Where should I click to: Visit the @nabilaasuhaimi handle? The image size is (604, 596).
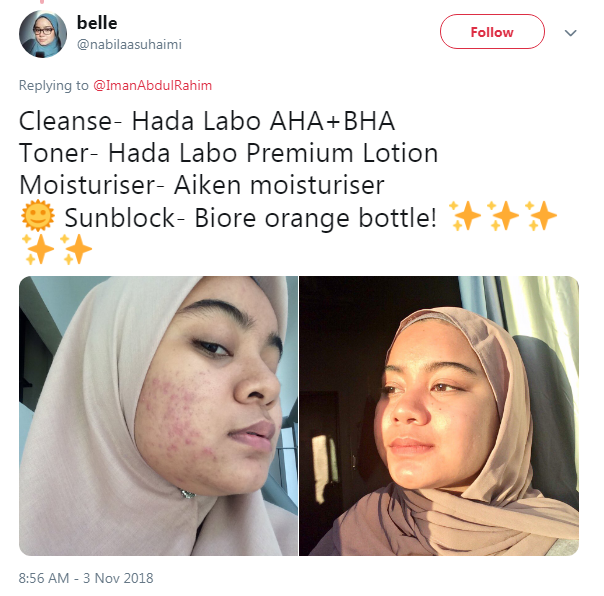click(129, 44)
